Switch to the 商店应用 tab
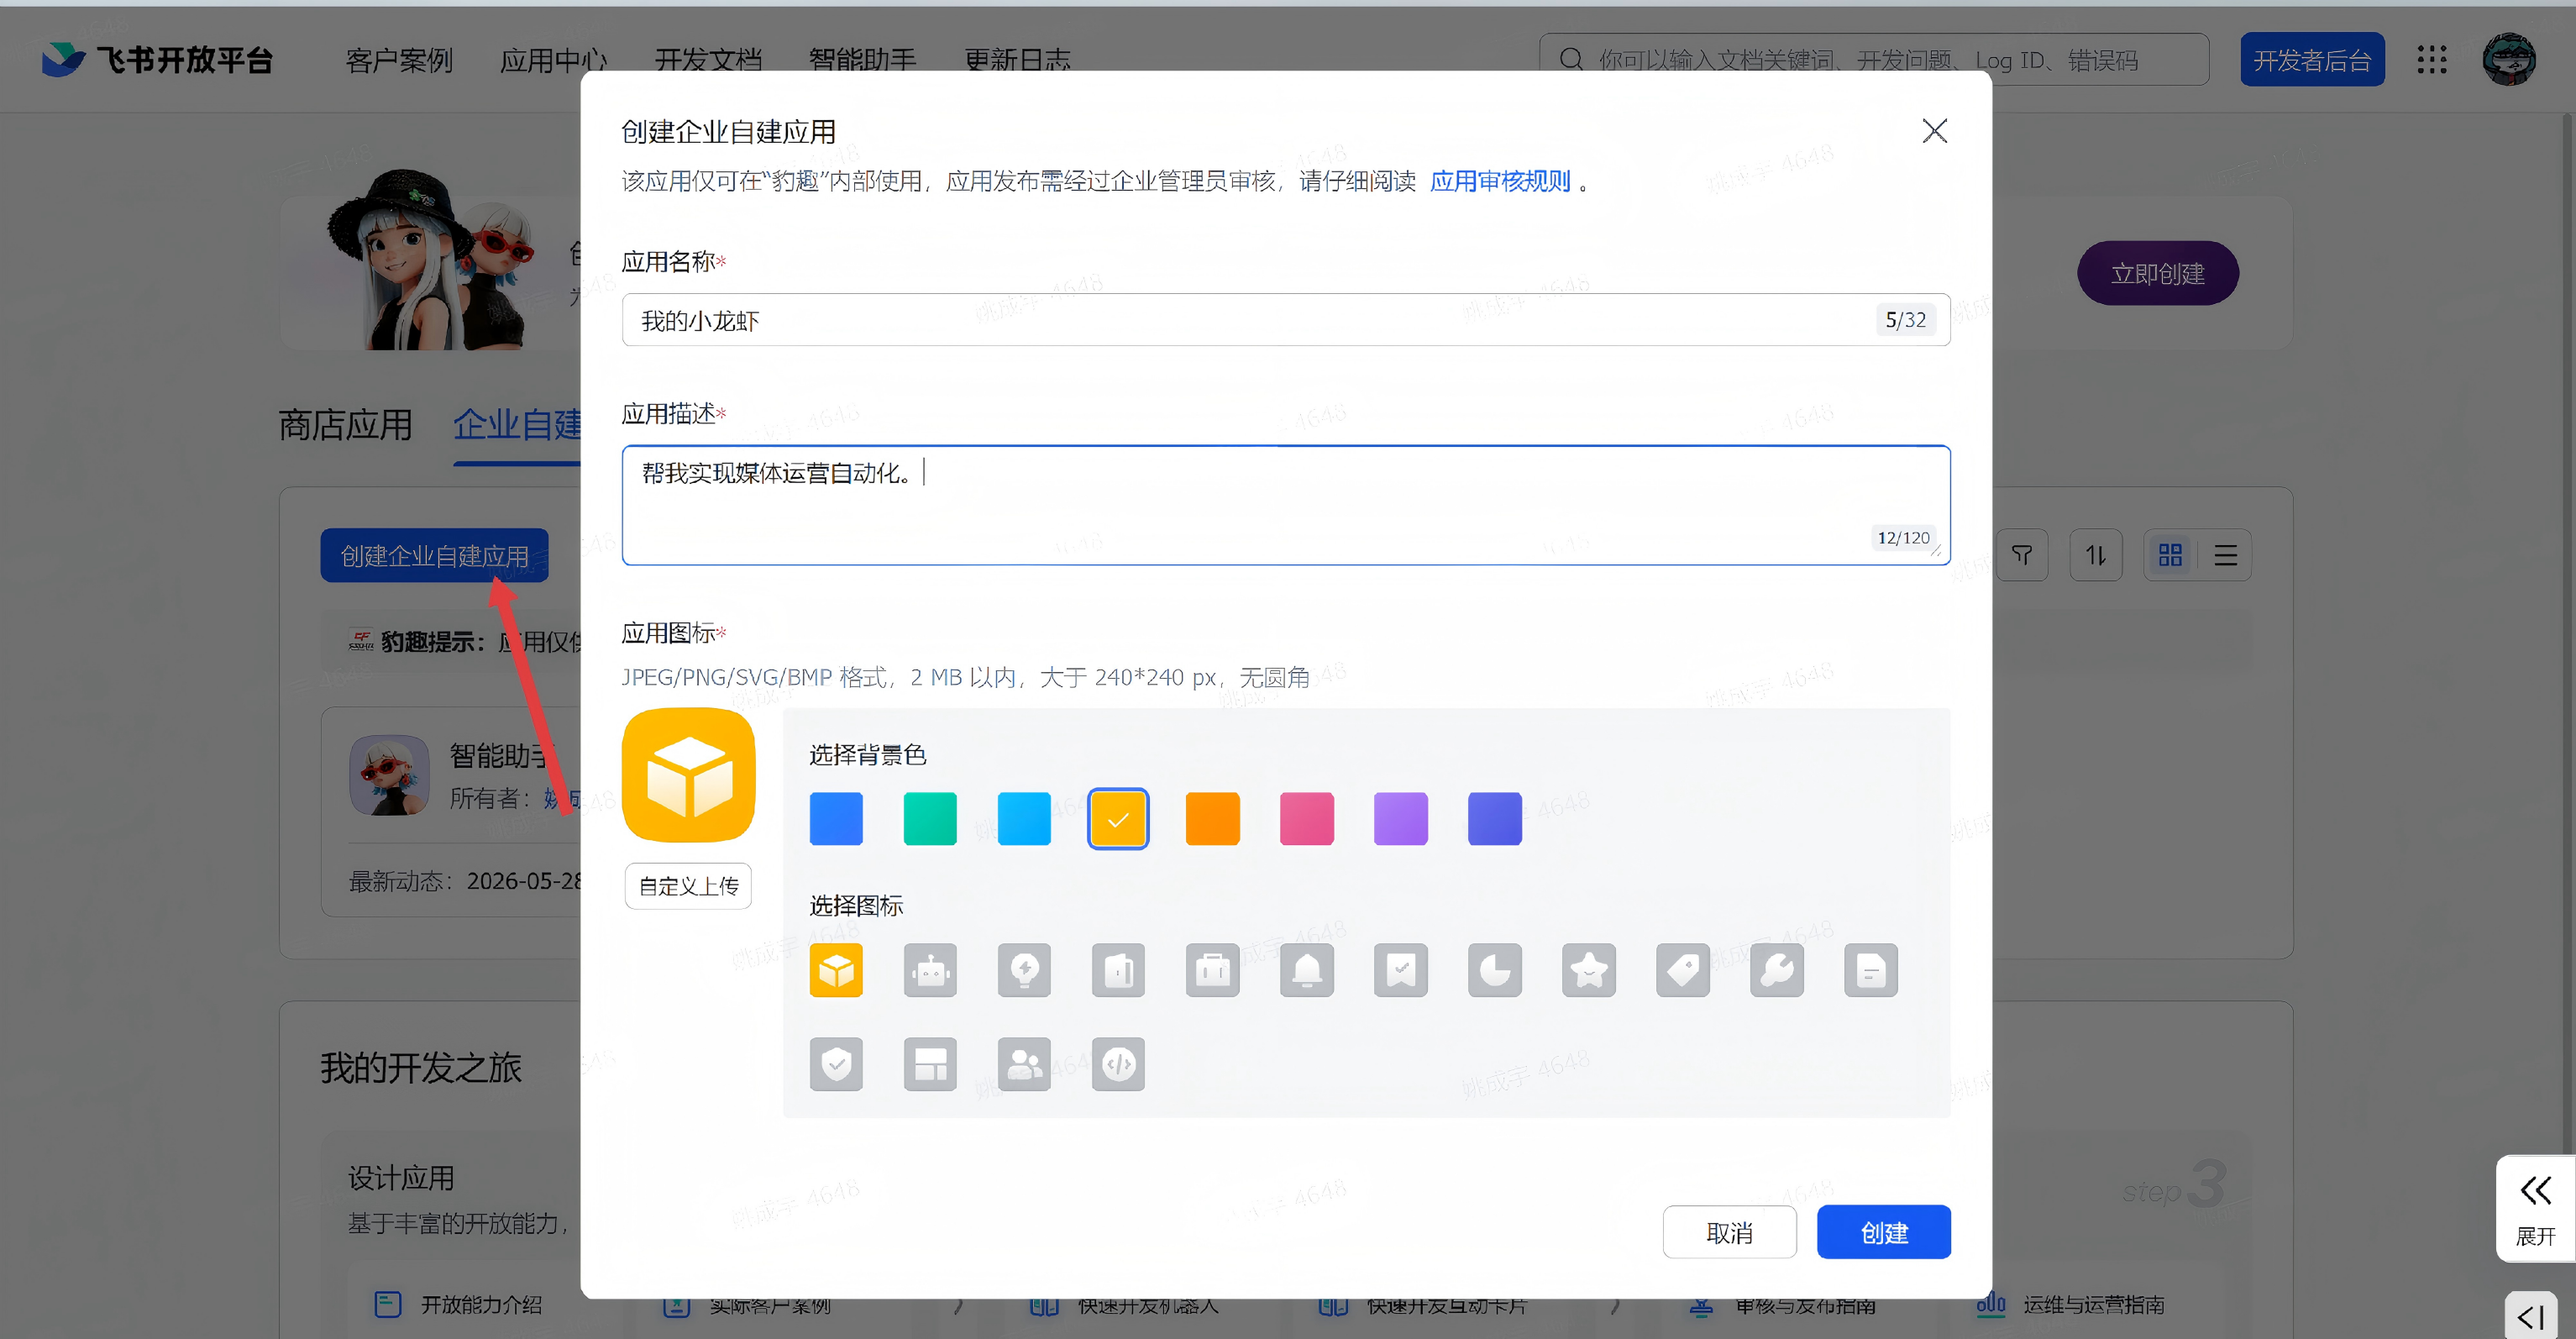 point(345,424)
